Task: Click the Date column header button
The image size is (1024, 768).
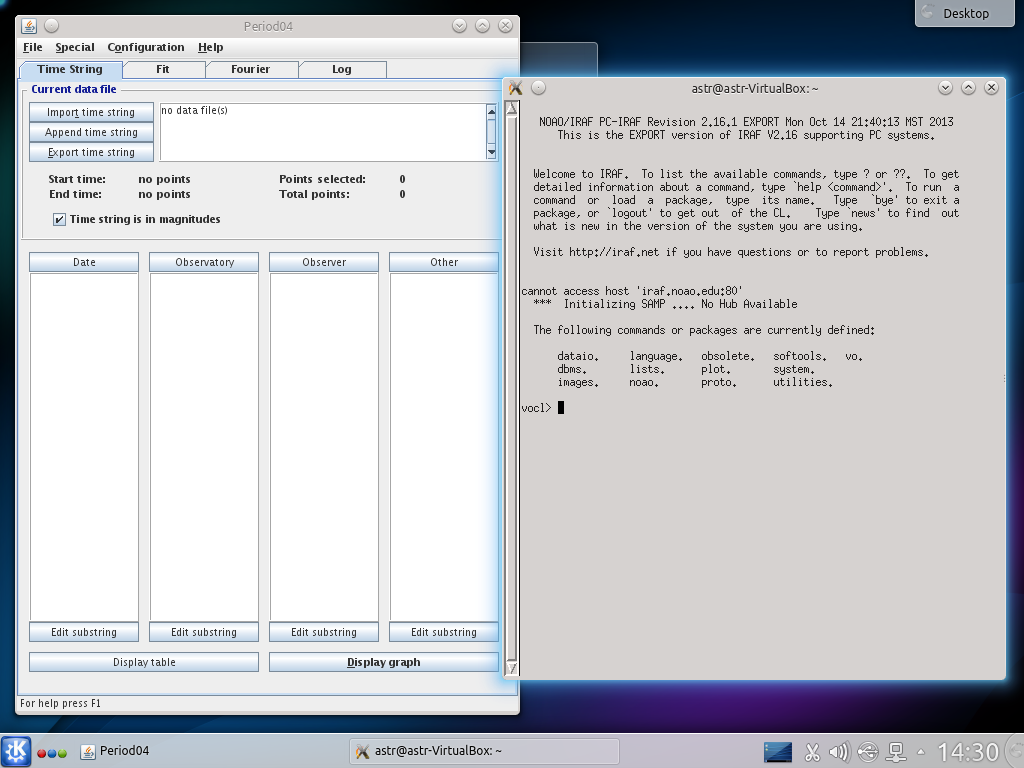Action: [x=84, y=262]
